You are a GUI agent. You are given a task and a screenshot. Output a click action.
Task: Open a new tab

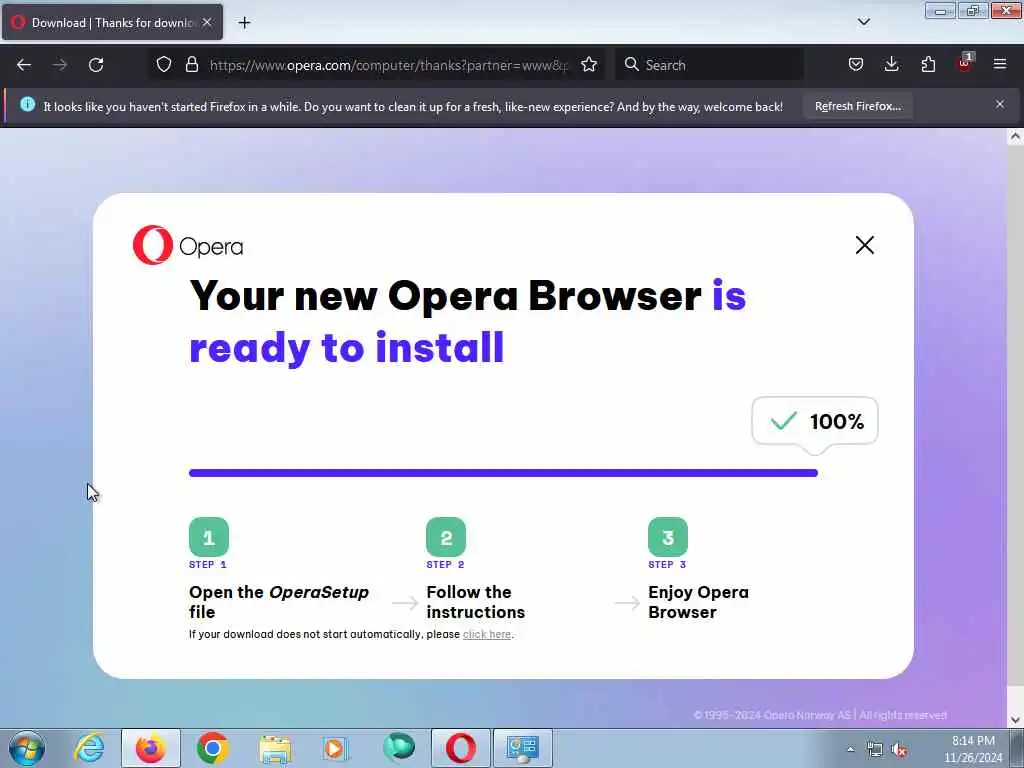coord(244,23)
